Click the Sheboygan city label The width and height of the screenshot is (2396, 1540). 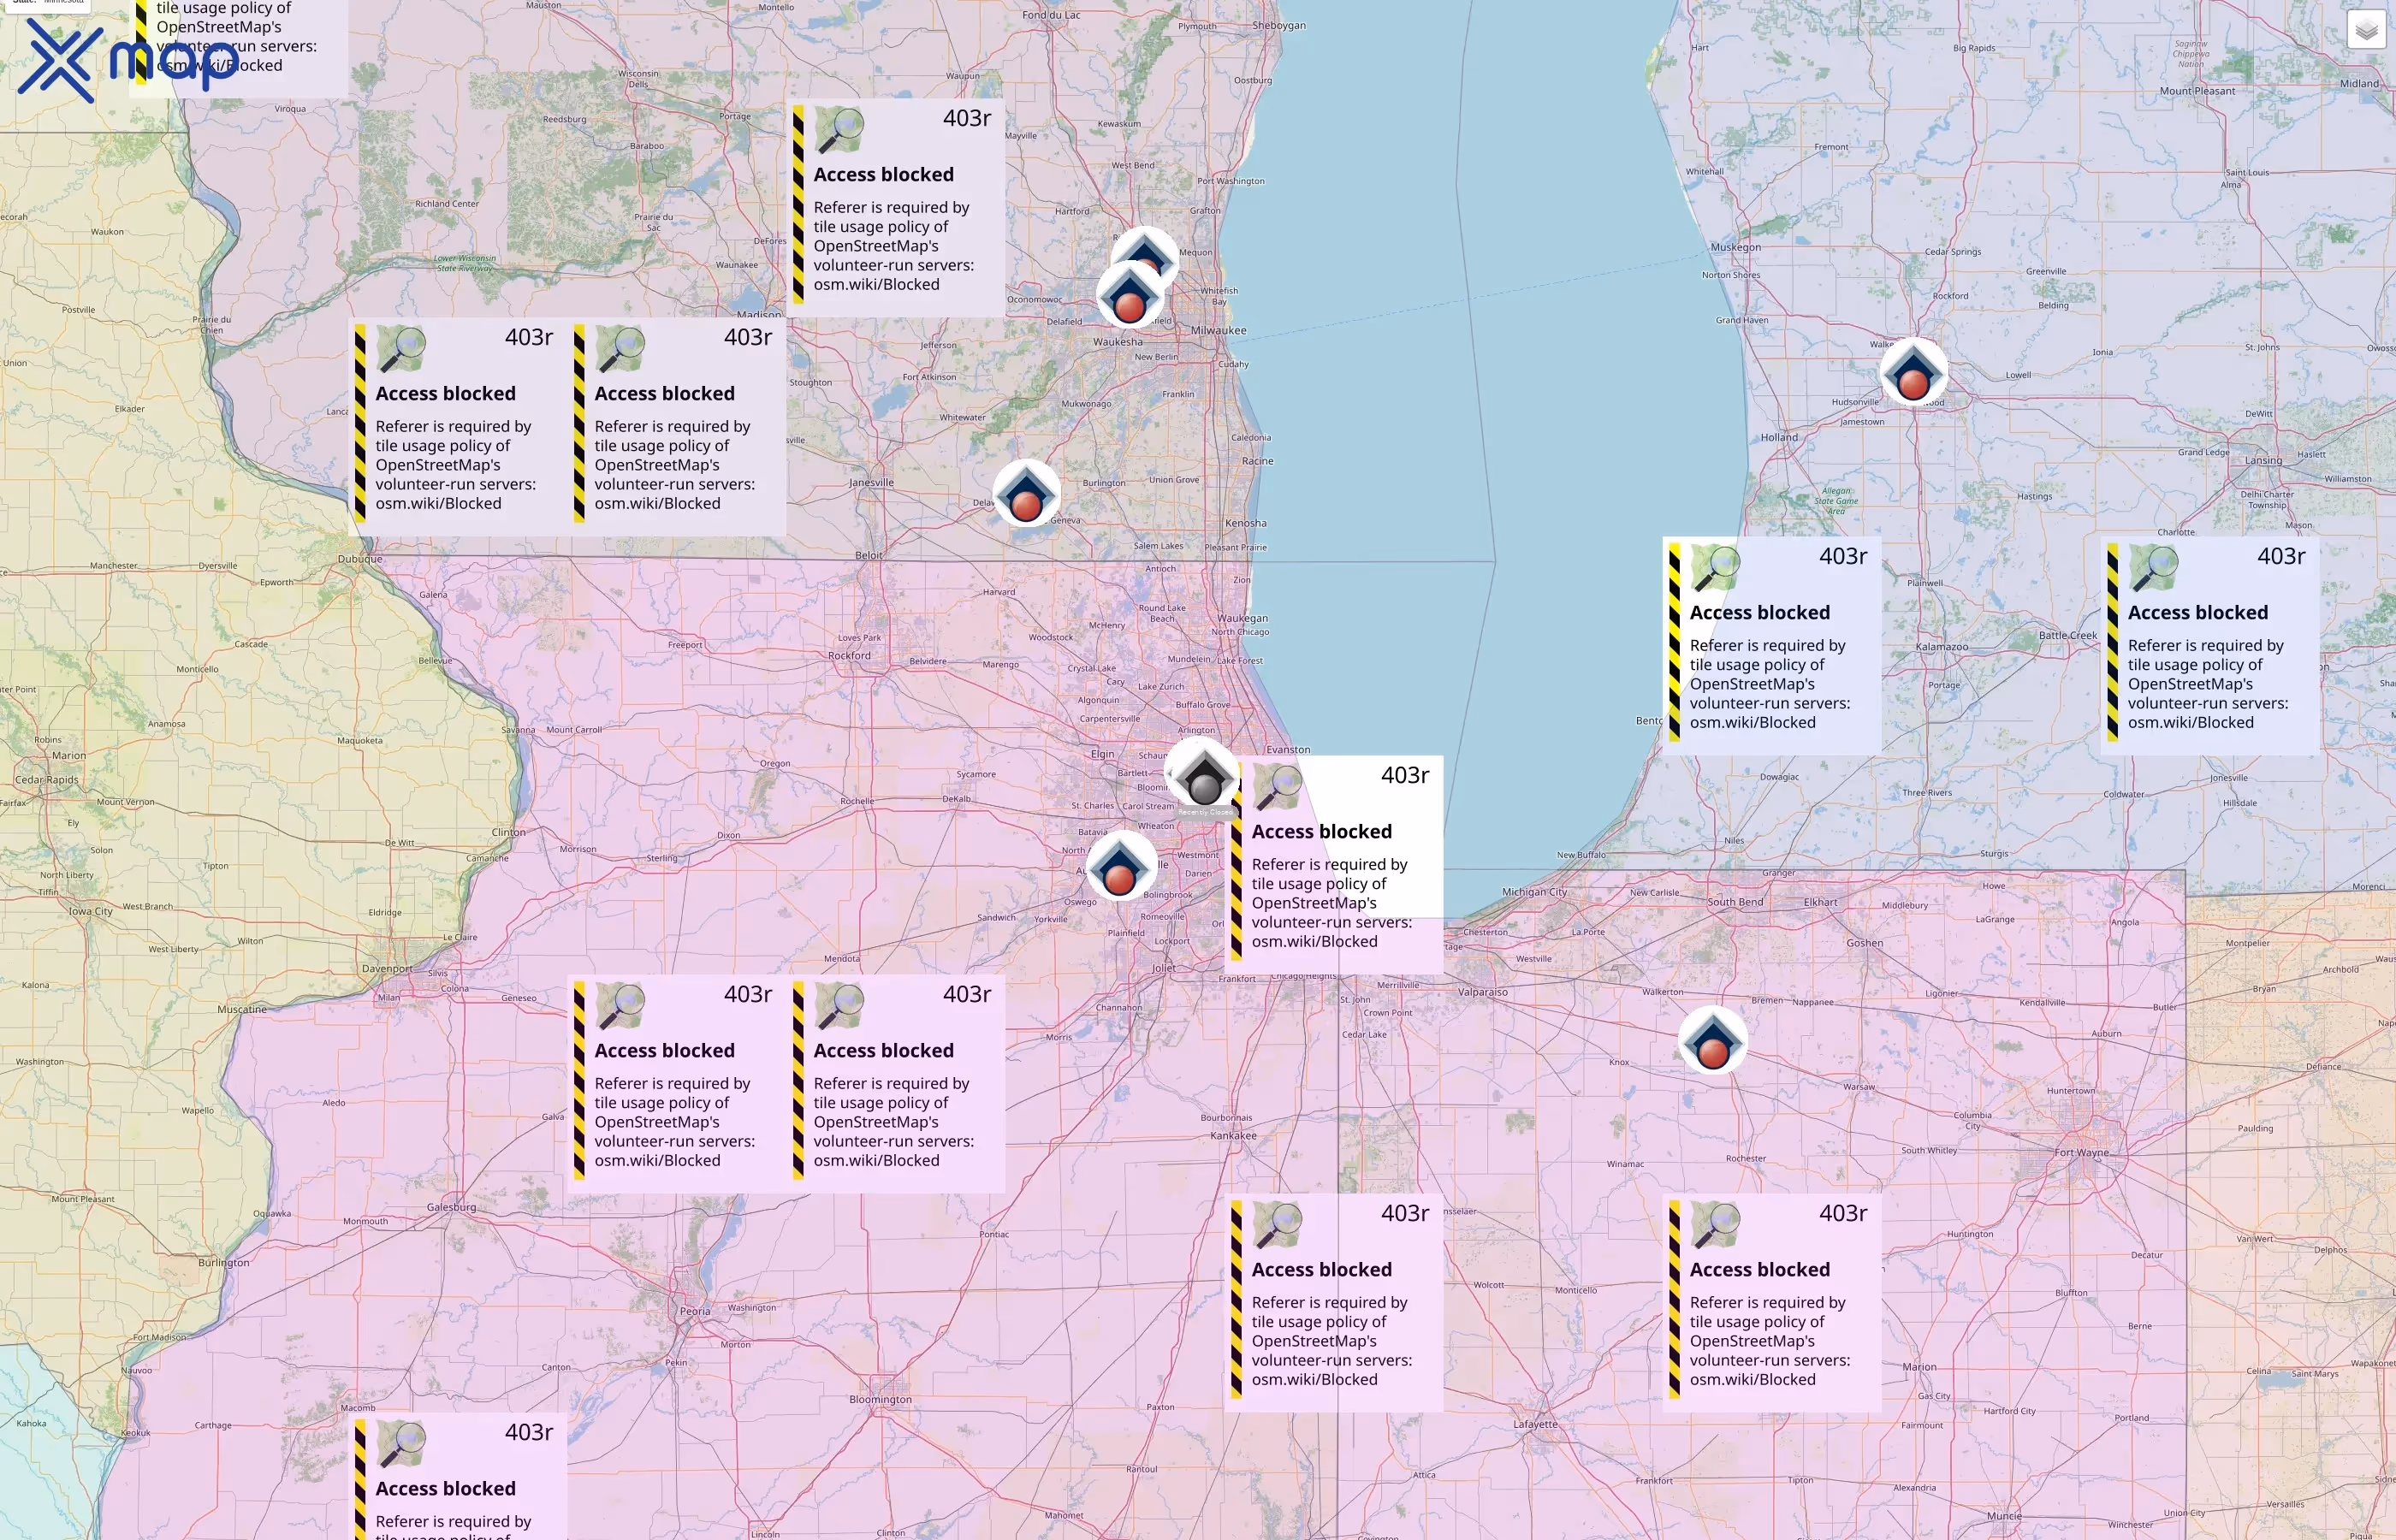(x=1279, y=26)
